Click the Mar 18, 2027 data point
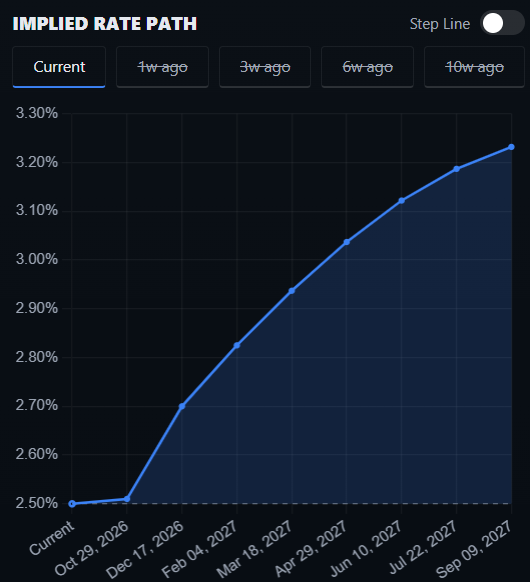This screenshot has height=582, width=530. click(292, 291)
